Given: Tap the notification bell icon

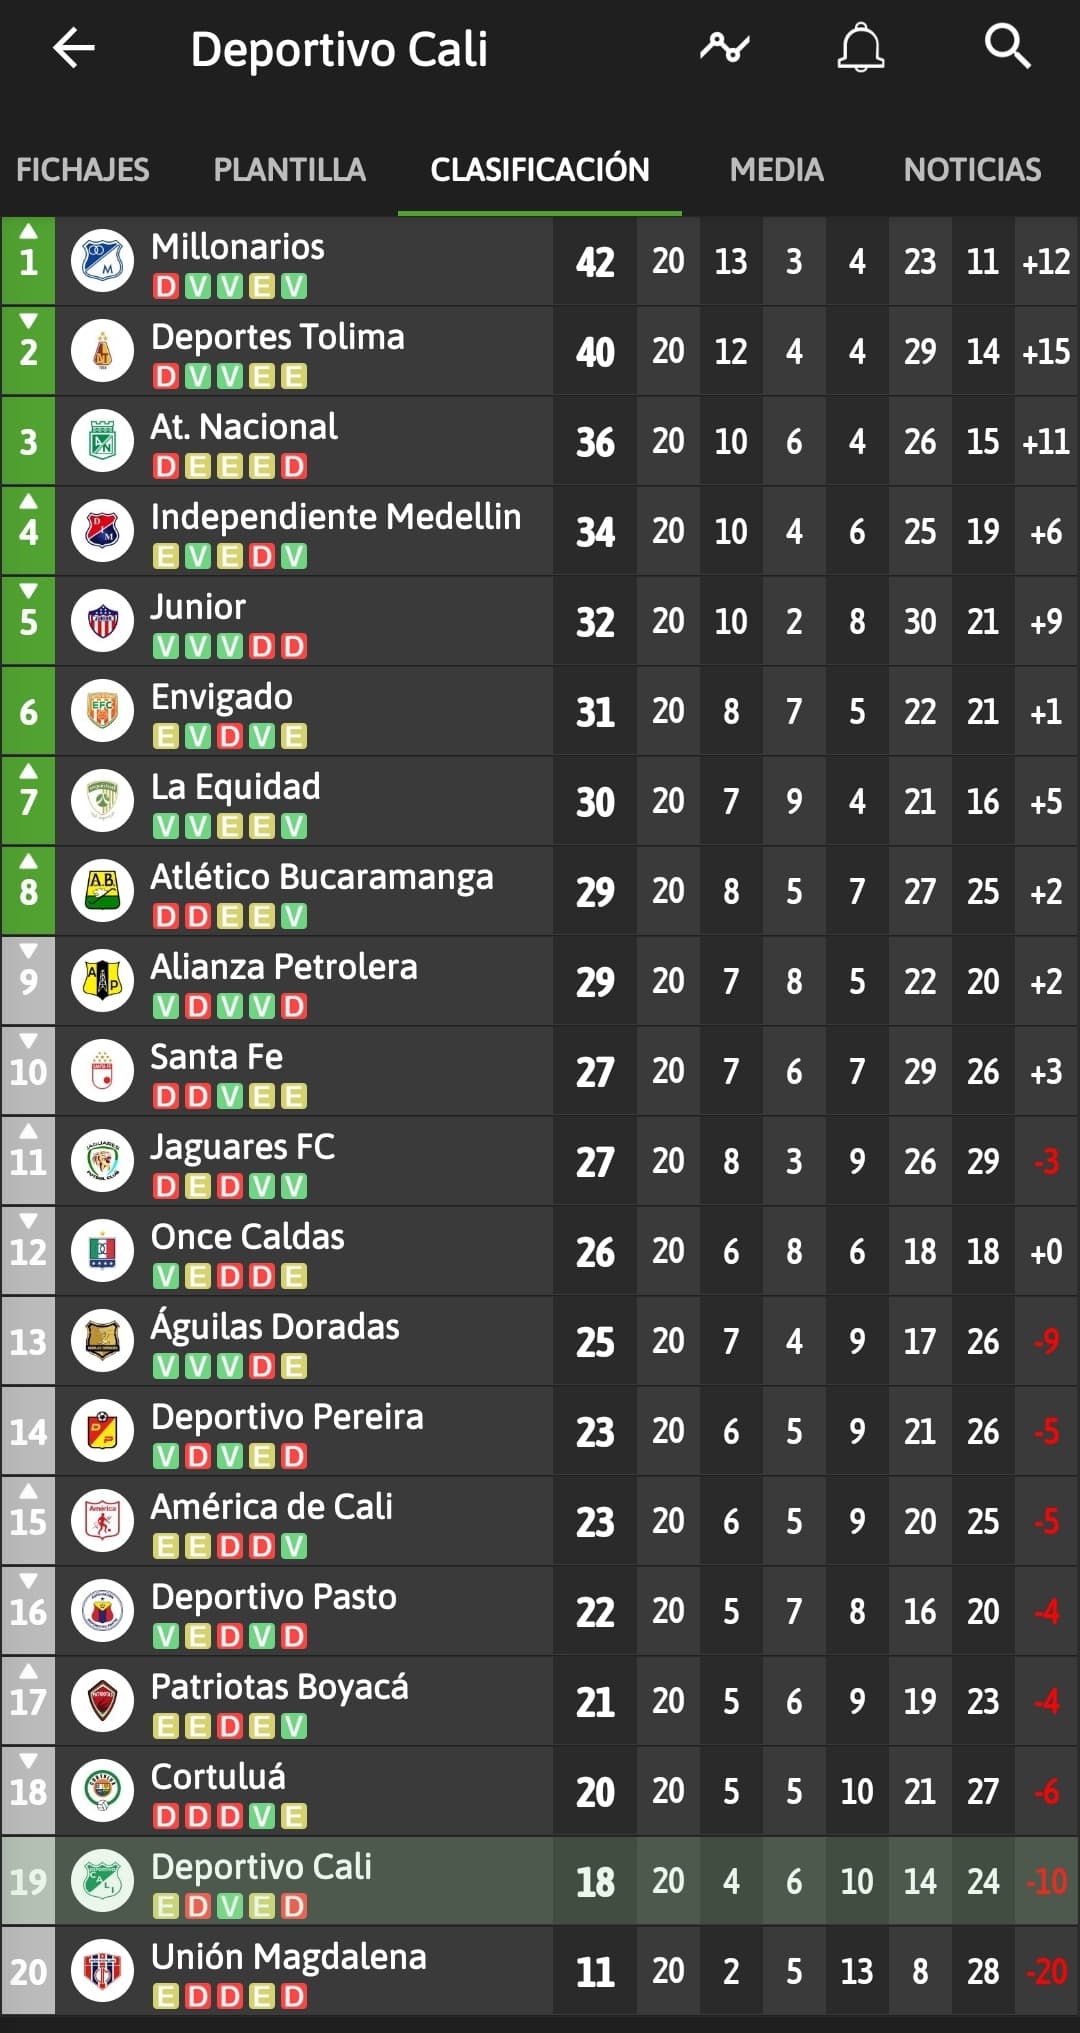Looking at the screenshot, I should [861, 48].
